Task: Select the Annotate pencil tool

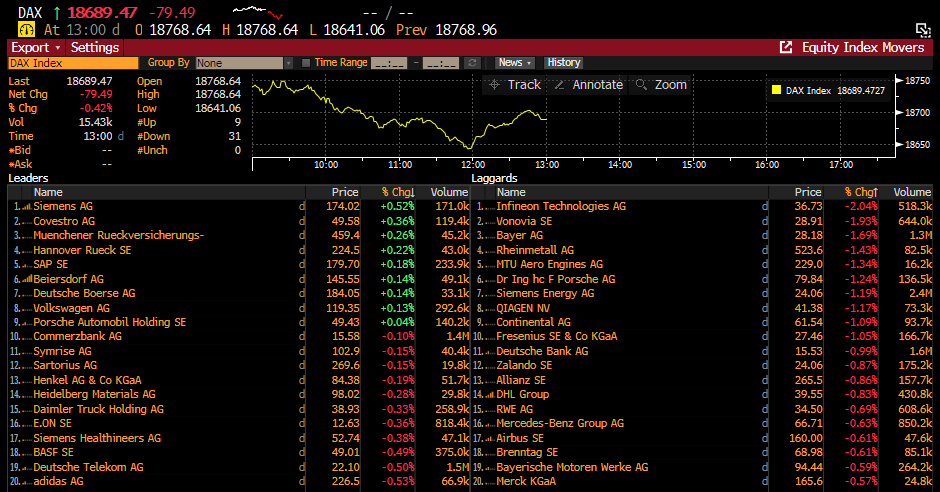Action: tap(588, 85)
